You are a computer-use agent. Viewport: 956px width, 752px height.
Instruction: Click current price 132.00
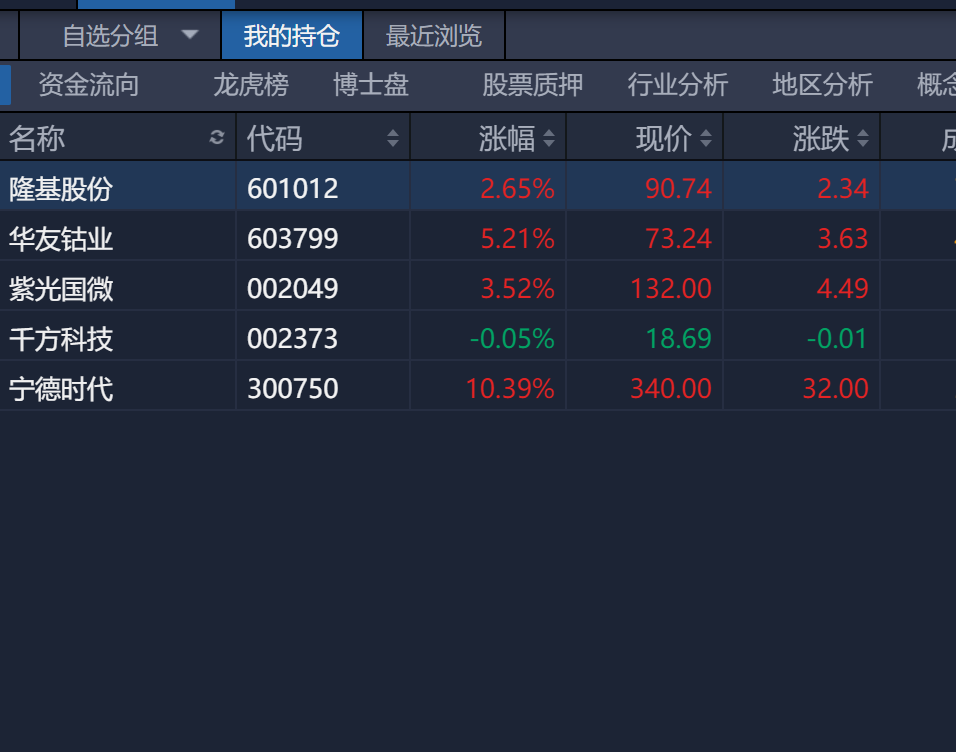click(x=671, y=288)
